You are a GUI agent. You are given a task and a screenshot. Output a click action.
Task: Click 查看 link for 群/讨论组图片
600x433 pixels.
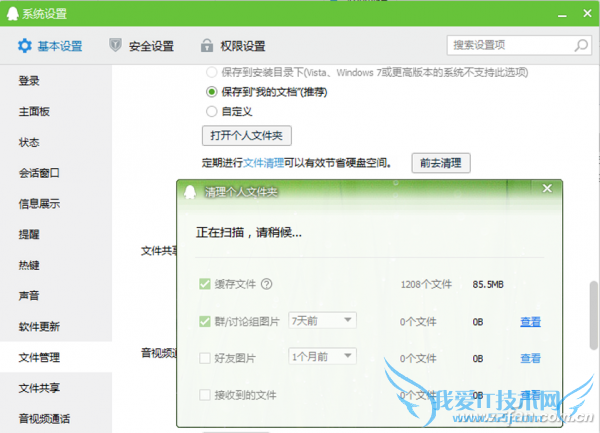(530, 322)
